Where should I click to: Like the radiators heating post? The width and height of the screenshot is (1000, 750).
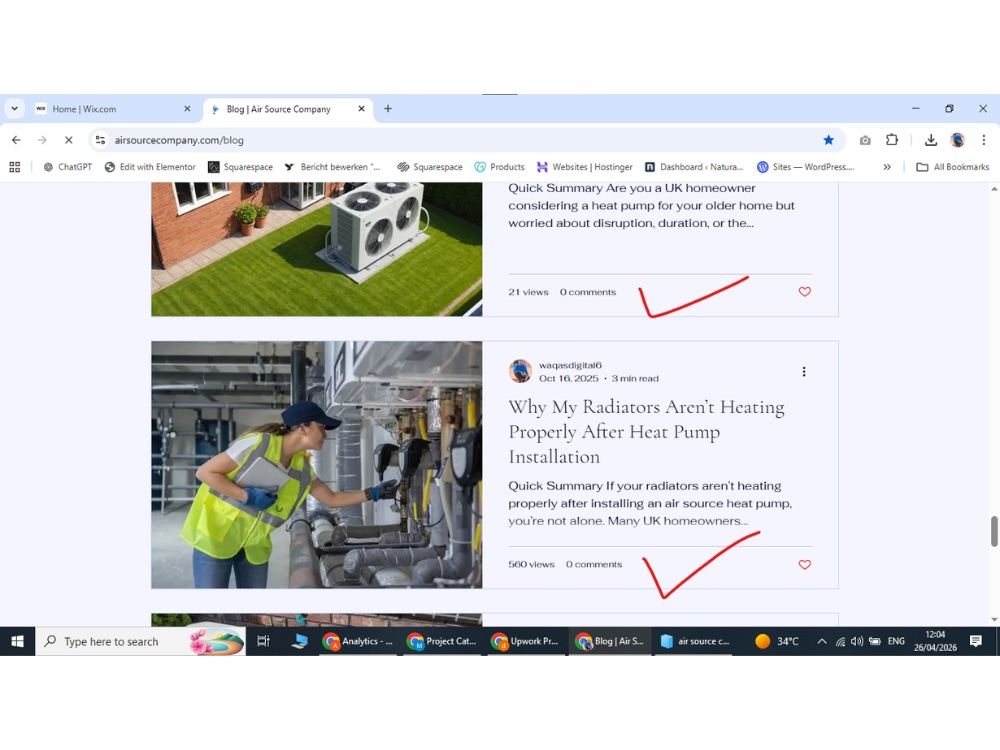point(804,564)
